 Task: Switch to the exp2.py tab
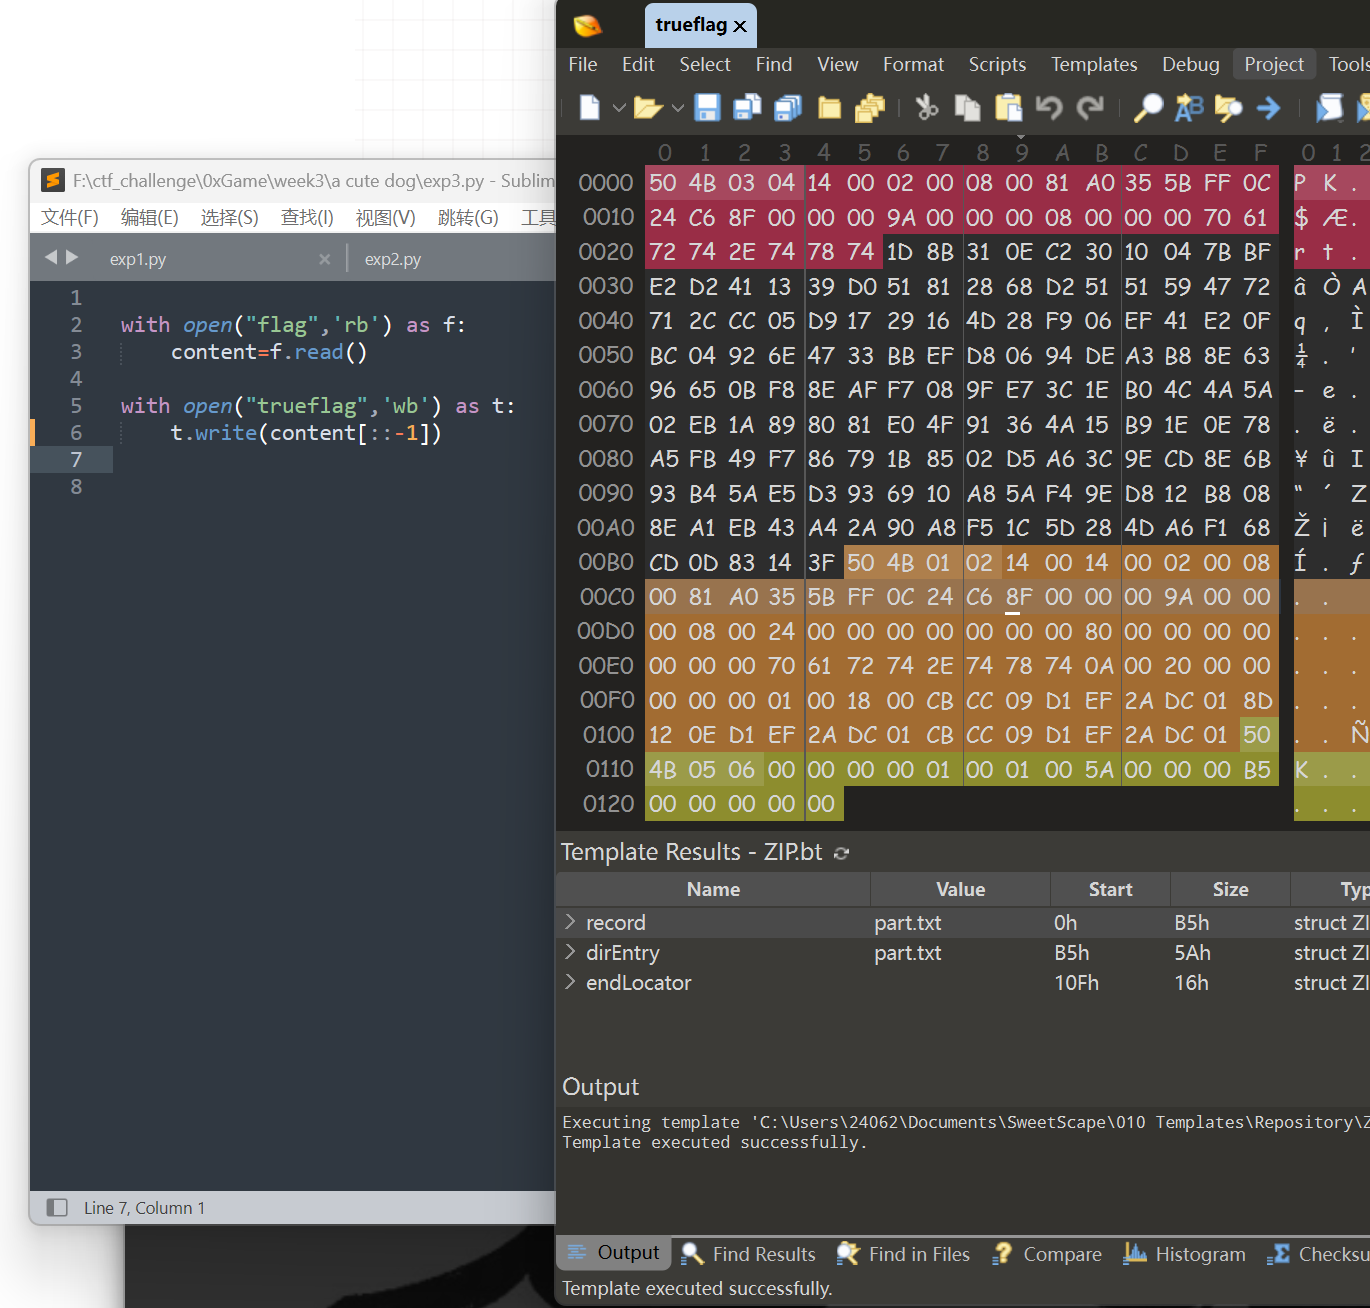[x=392, y=259]
